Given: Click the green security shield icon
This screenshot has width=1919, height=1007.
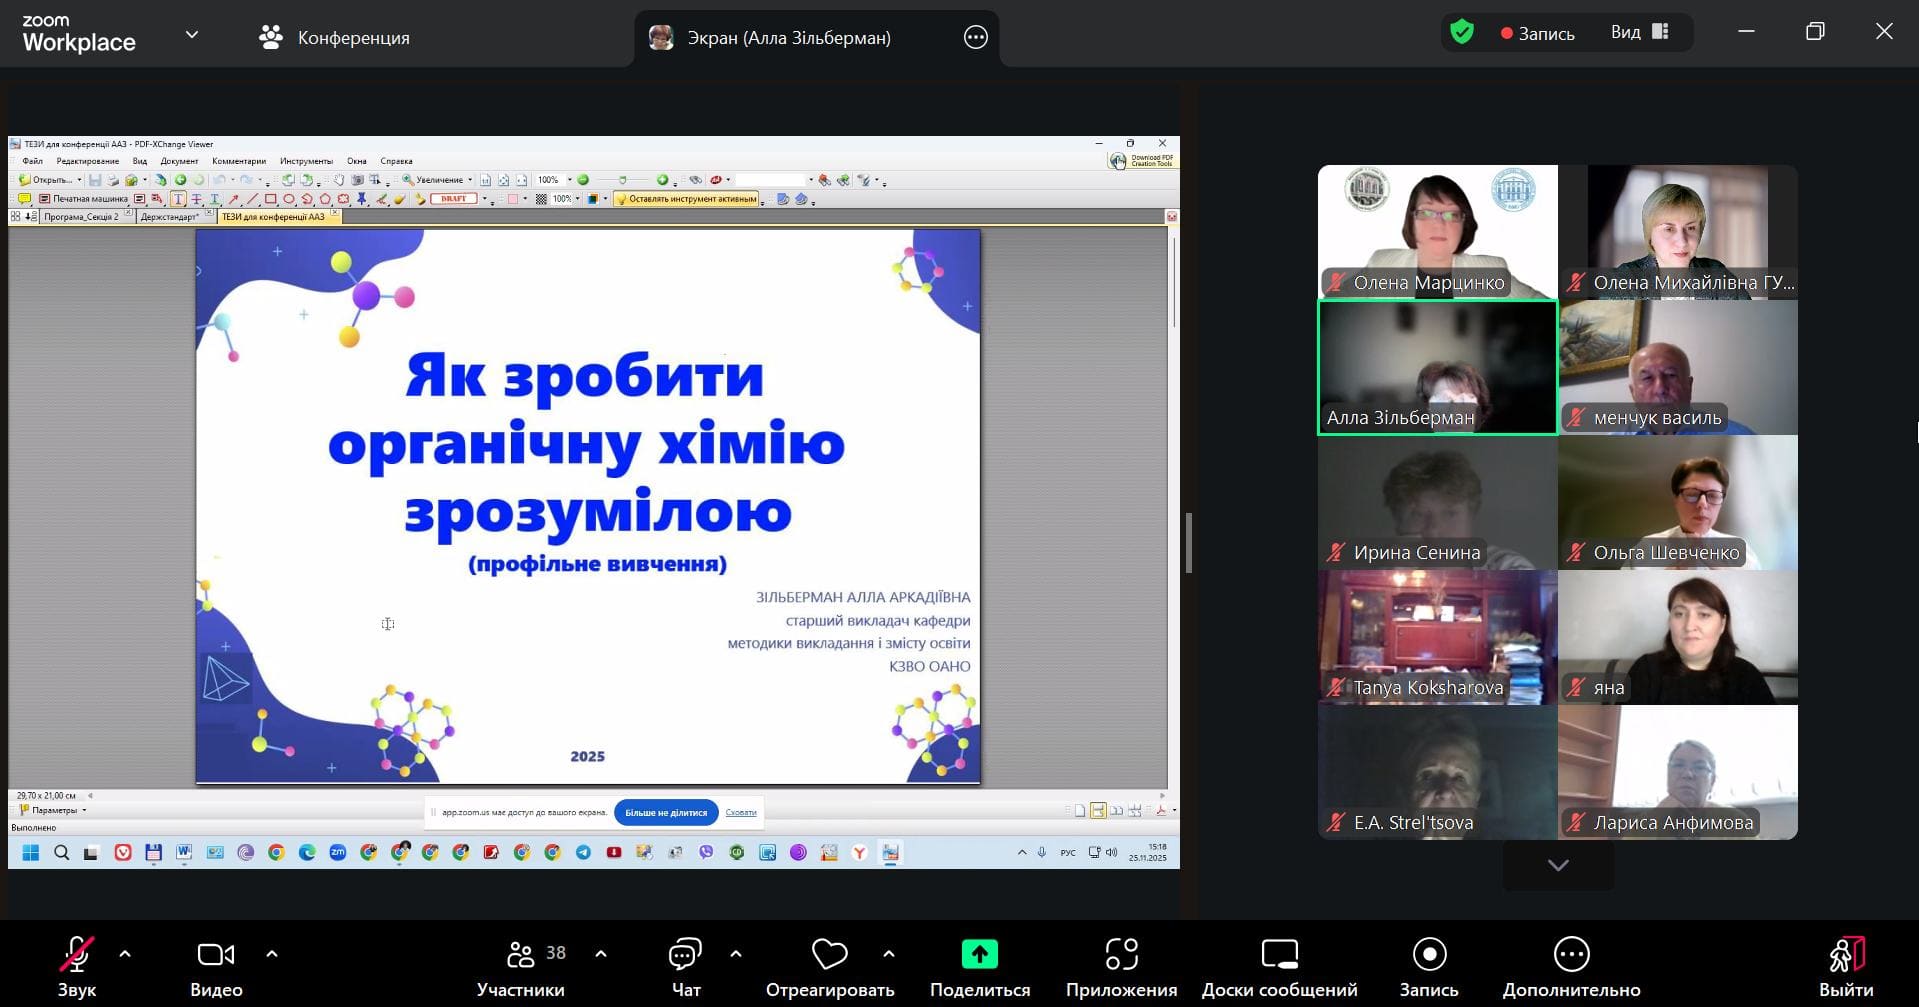Looking at the screenshot, I should (x=1462, y=33).
